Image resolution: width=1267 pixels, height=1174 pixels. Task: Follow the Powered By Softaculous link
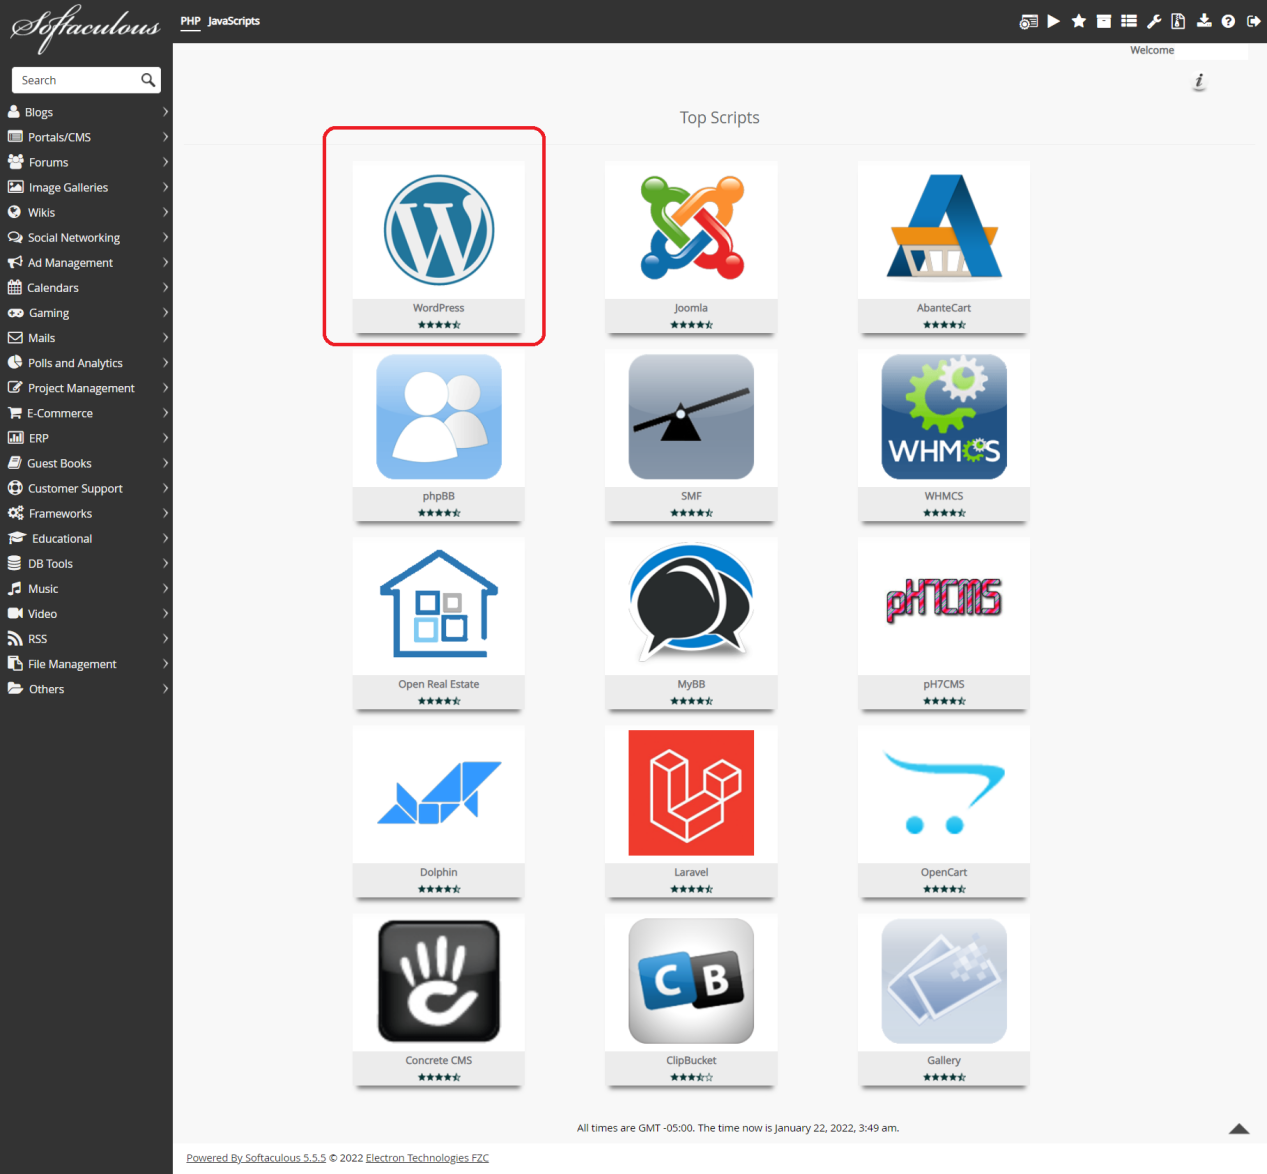point(256,1158)
